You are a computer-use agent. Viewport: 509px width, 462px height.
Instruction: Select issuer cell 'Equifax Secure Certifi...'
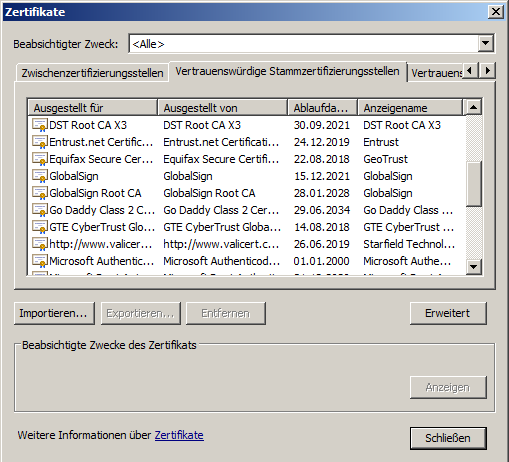point(221,159)
